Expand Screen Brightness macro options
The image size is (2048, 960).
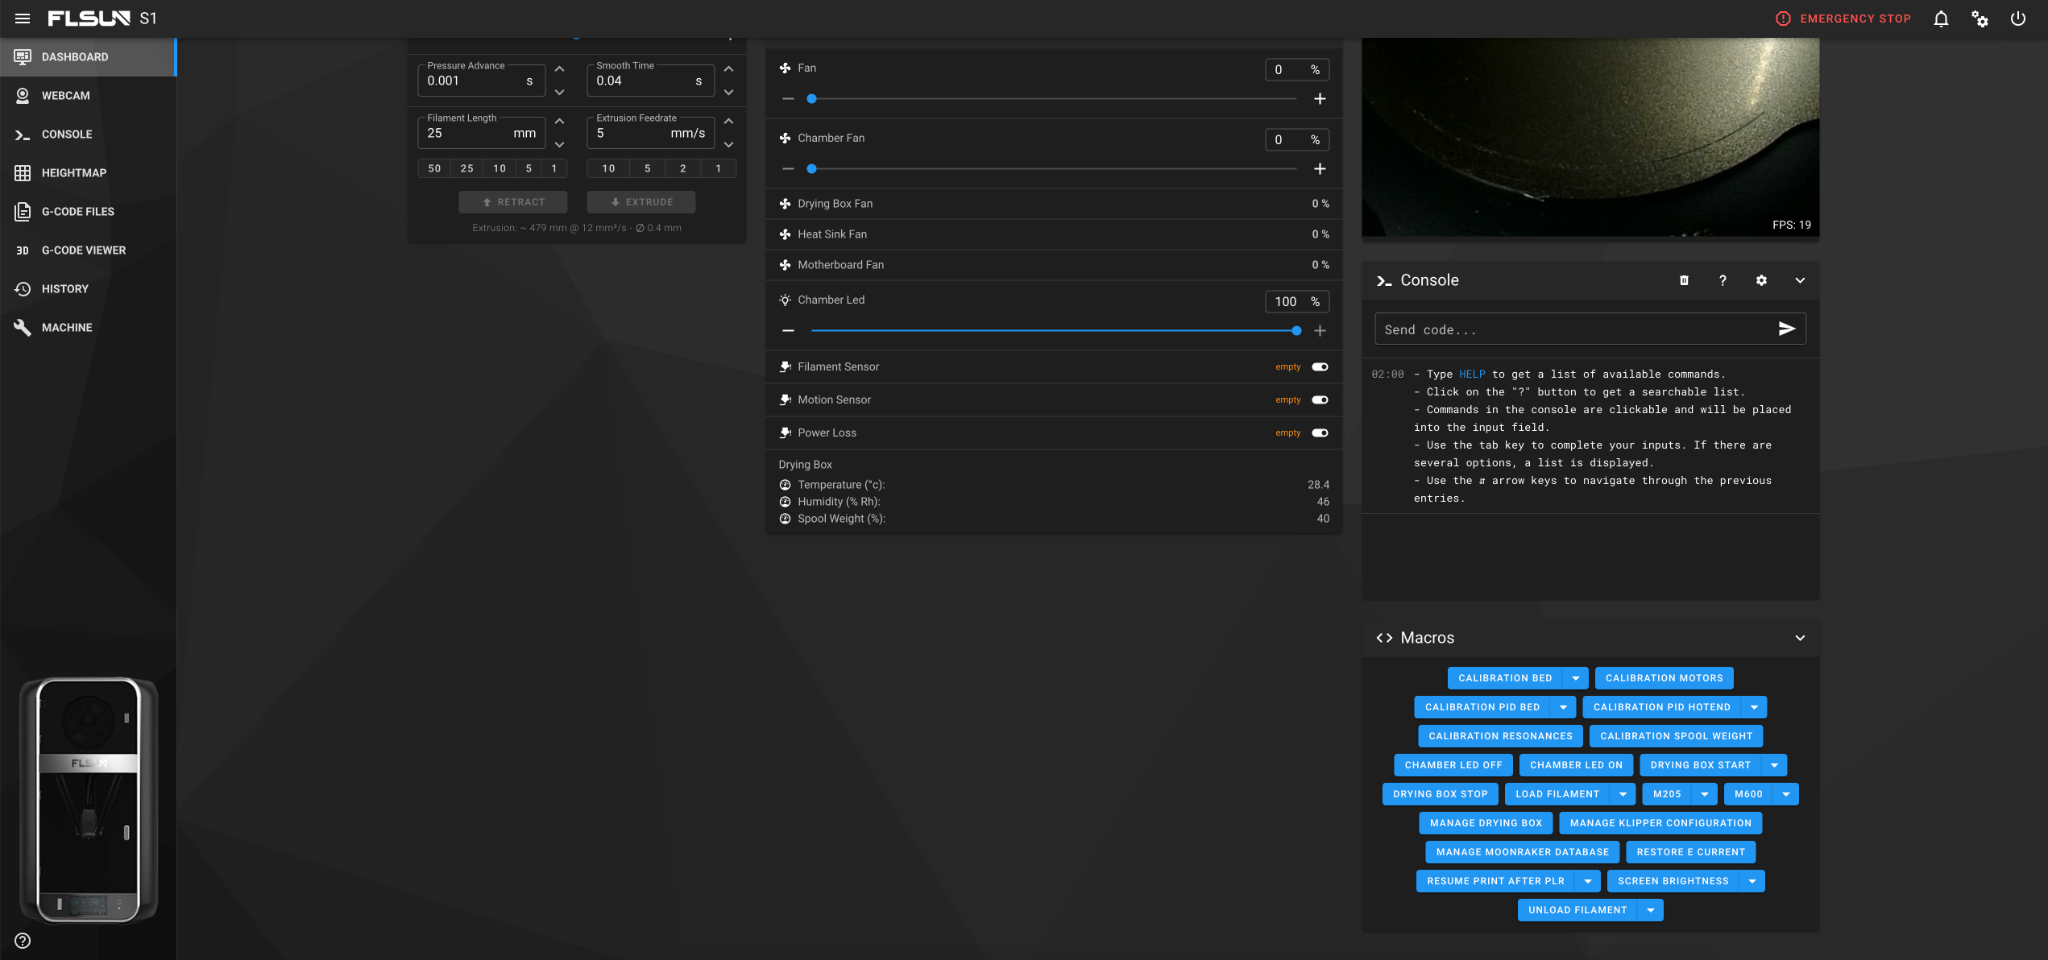point(1752,881)
